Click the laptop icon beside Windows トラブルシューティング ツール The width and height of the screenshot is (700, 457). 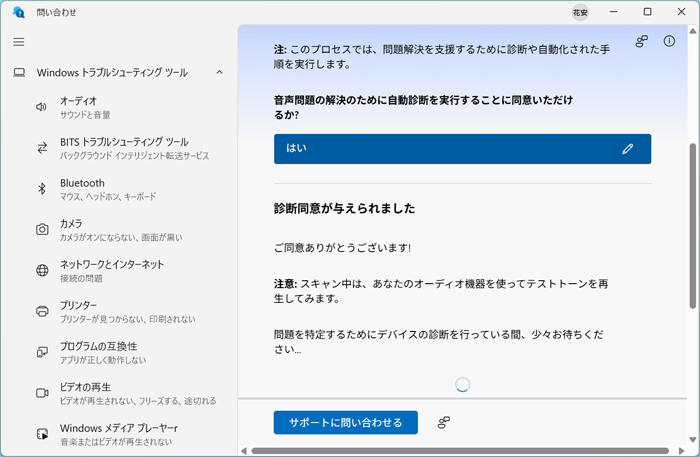coord(19,72)
